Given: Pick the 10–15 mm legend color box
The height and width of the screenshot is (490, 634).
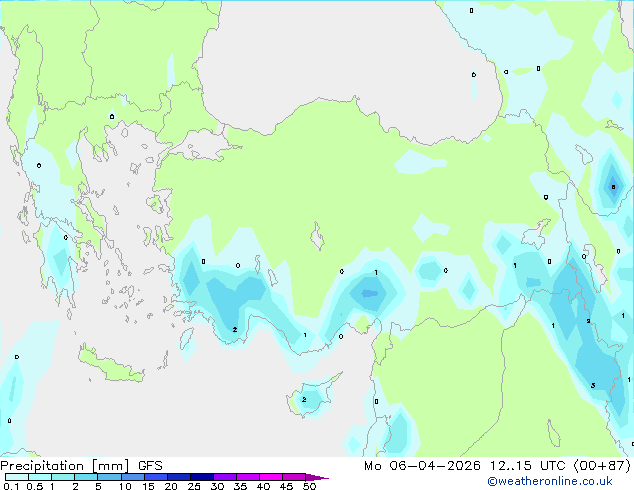Looking at the screenshot, I should click(133, 477).
